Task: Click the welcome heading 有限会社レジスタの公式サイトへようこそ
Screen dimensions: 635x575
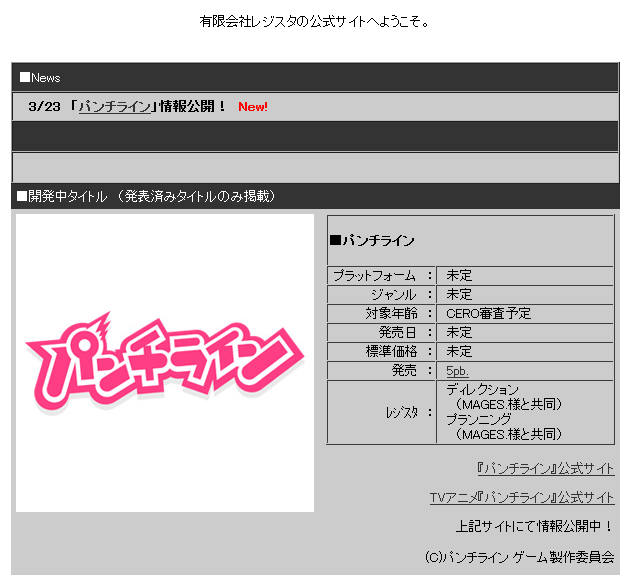Action: tap(314, 21)
